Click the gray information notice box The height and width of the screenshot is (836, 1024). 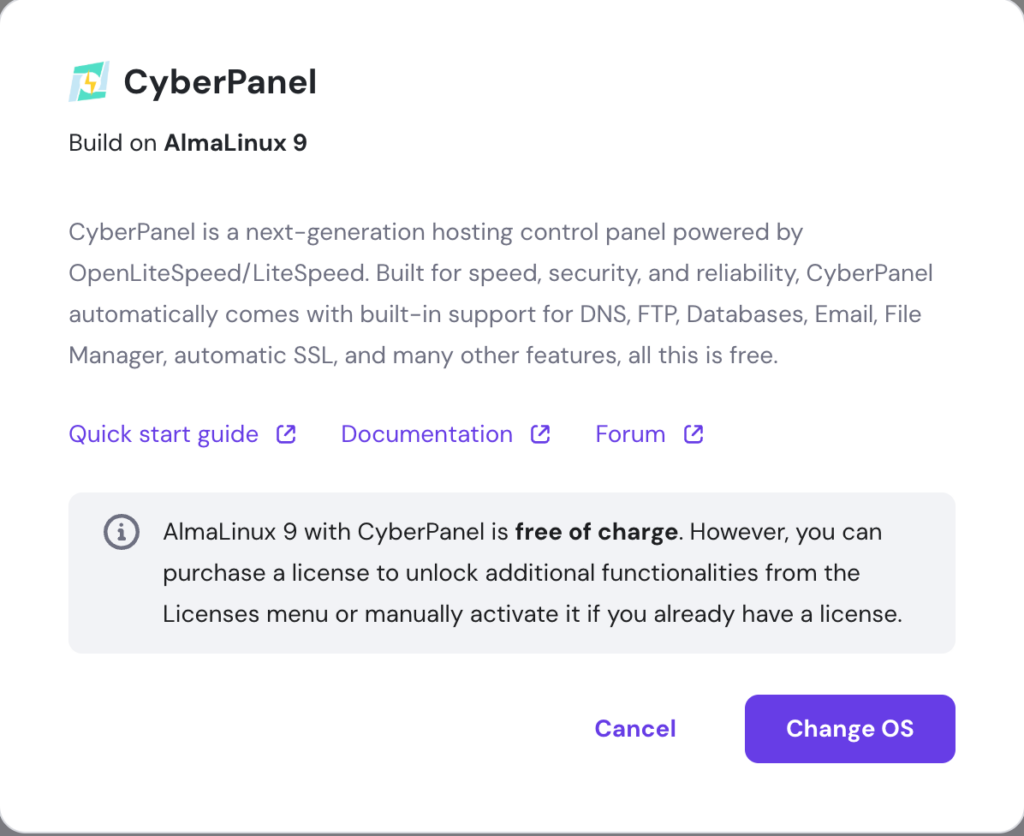coord(512,572)
